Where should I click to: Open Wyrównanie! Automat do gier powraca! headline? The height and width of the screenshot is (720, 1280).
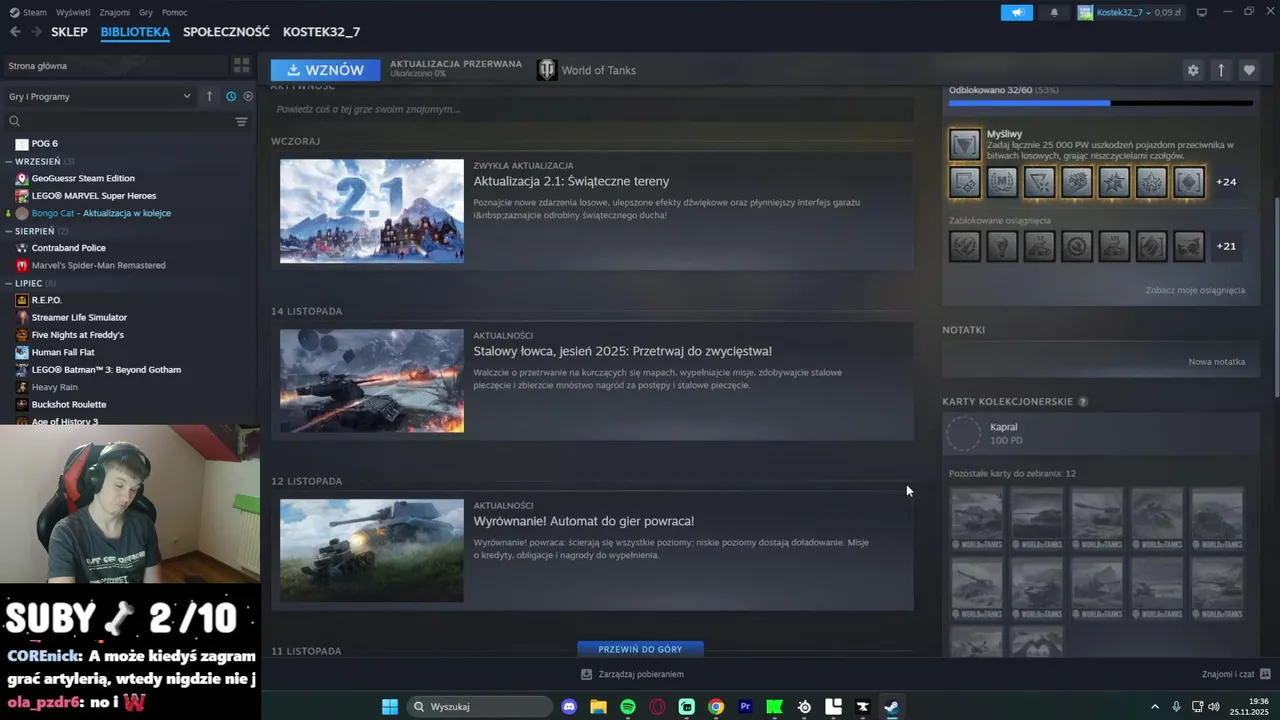click(583, 521)
